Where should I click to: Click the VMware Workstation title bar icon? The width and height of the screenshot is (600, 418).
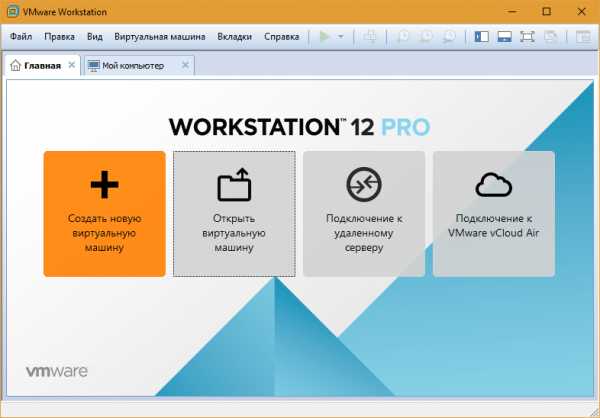tap(13, 11)
